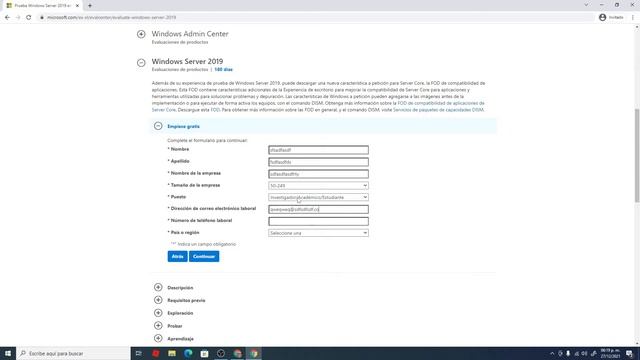Viewport: 640px width, 360px height.
Task: Click the address bar URL
Action: point(111,18)
